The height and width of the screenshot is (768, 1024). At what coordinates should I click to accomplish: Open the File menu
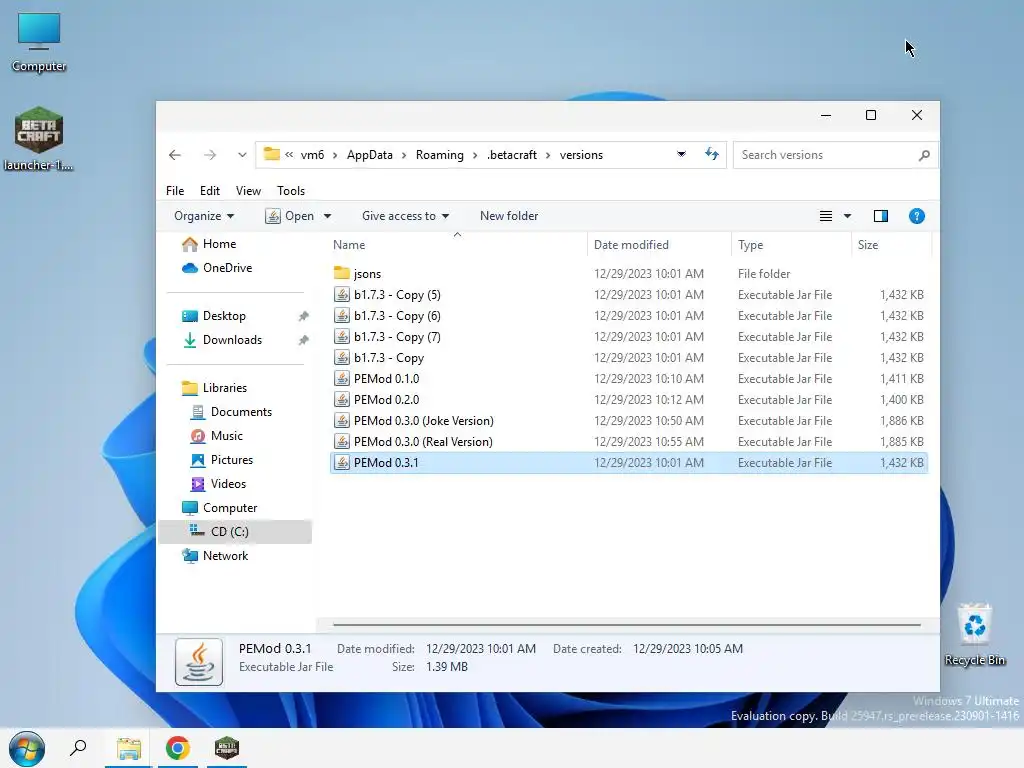(175, 191)
